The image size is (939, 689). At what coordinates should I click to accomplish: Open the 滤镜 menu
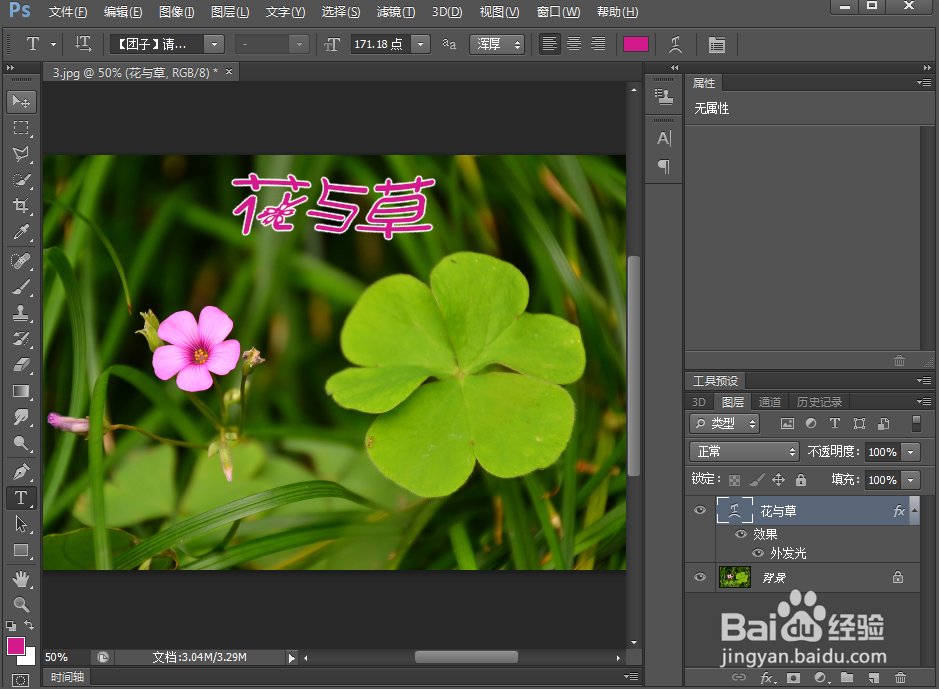395,11
